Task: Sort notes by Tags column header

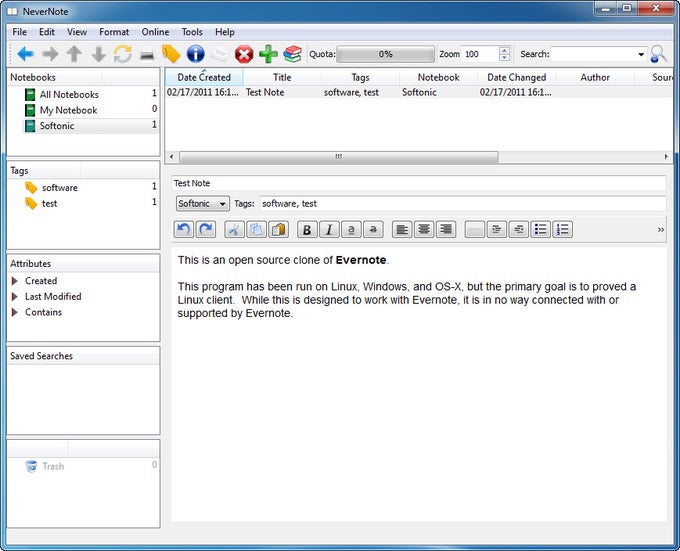Action: click(360, 78)
